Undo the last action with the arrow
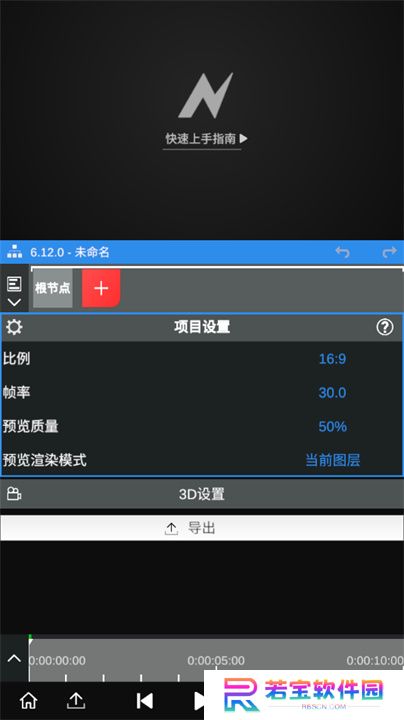Screen dimensions: 404x720 pos(342,252)
